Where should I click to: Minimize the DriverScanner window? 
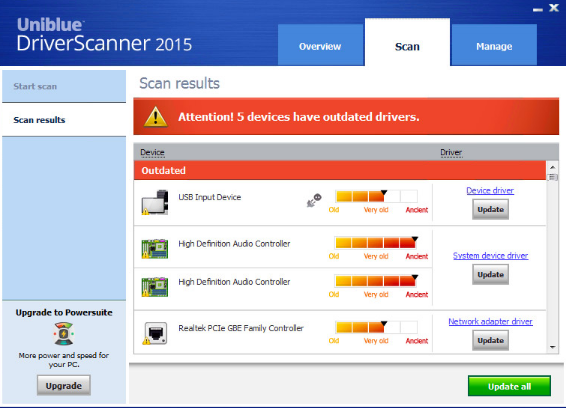coord(538,10)
